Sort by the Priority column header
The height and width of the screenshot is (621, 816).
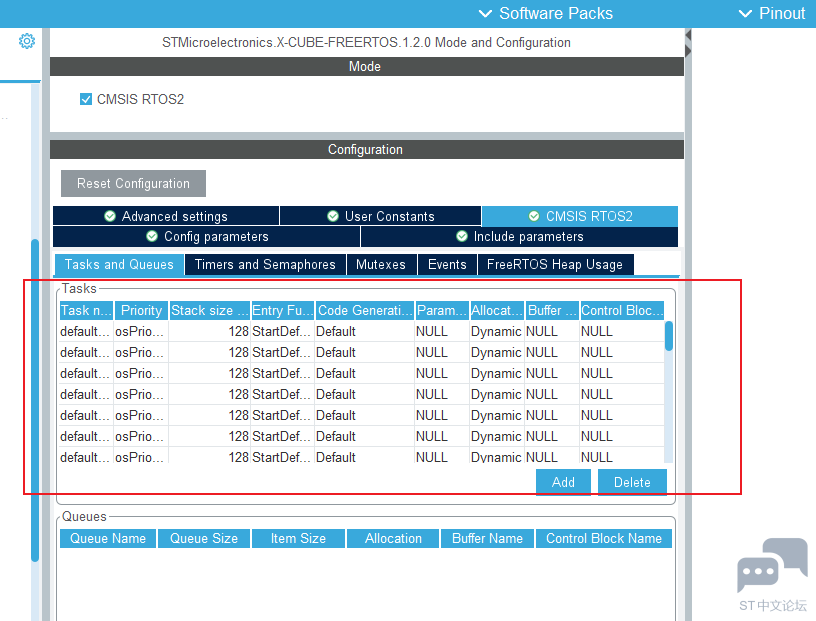point(141,310)
